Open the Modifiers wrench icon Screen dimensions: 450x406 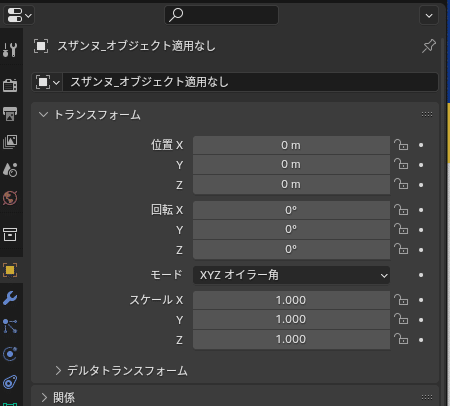point(10,298)
